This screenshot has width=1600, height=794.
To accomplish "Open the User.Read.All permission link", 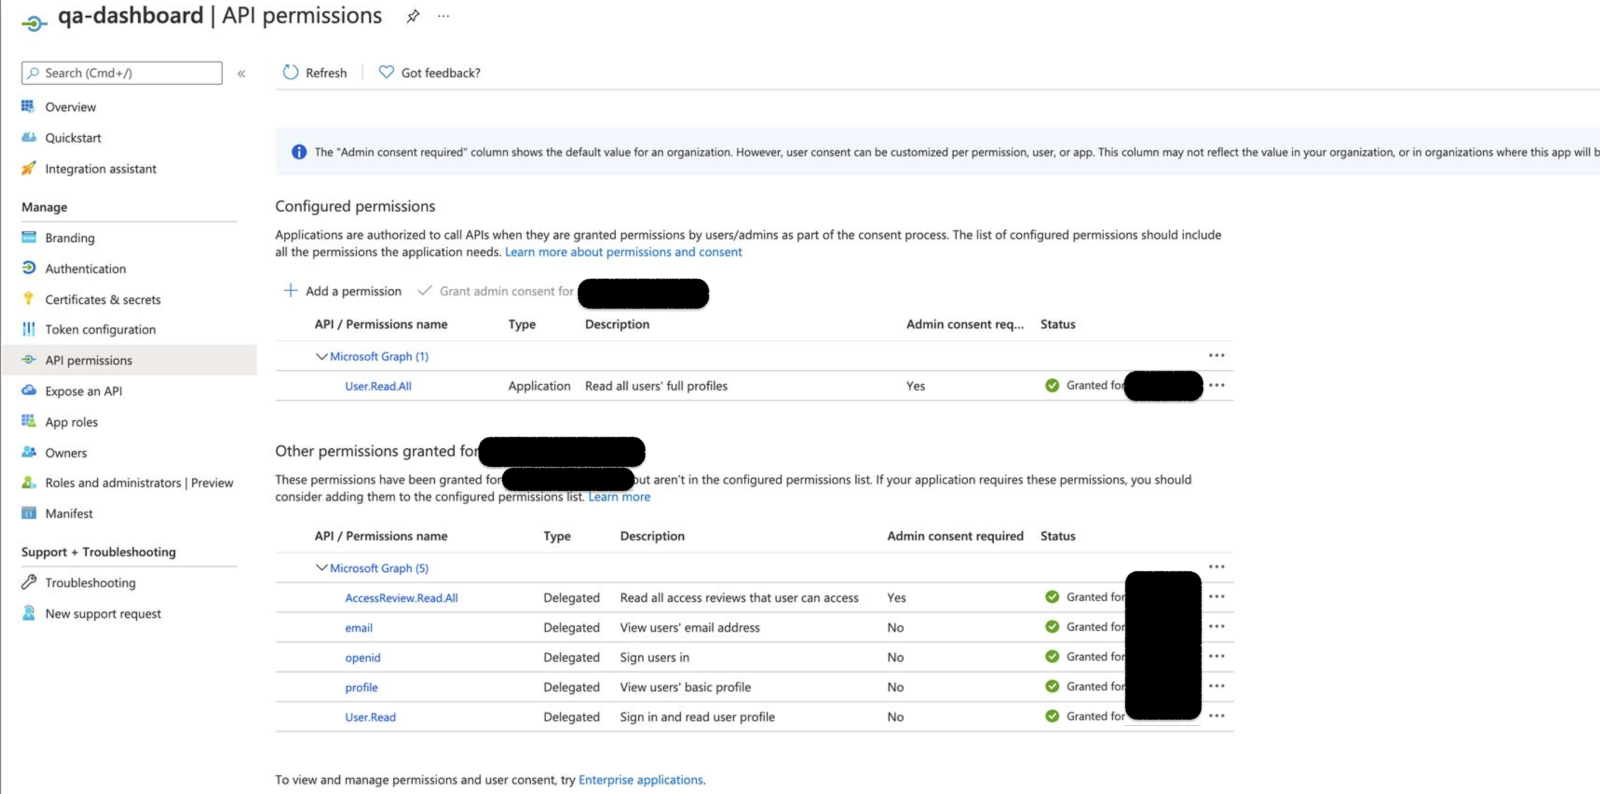I will point(378,386).
